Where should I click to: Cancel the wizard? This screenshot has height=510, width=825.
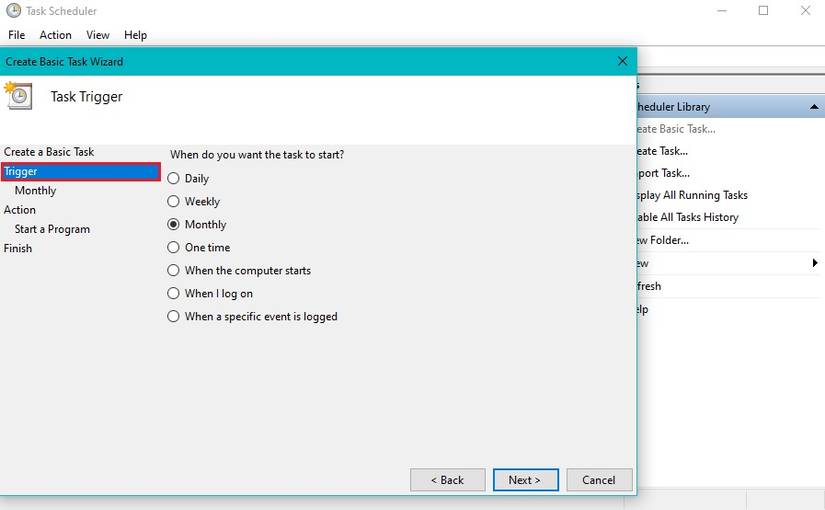[x=599, y=480]
